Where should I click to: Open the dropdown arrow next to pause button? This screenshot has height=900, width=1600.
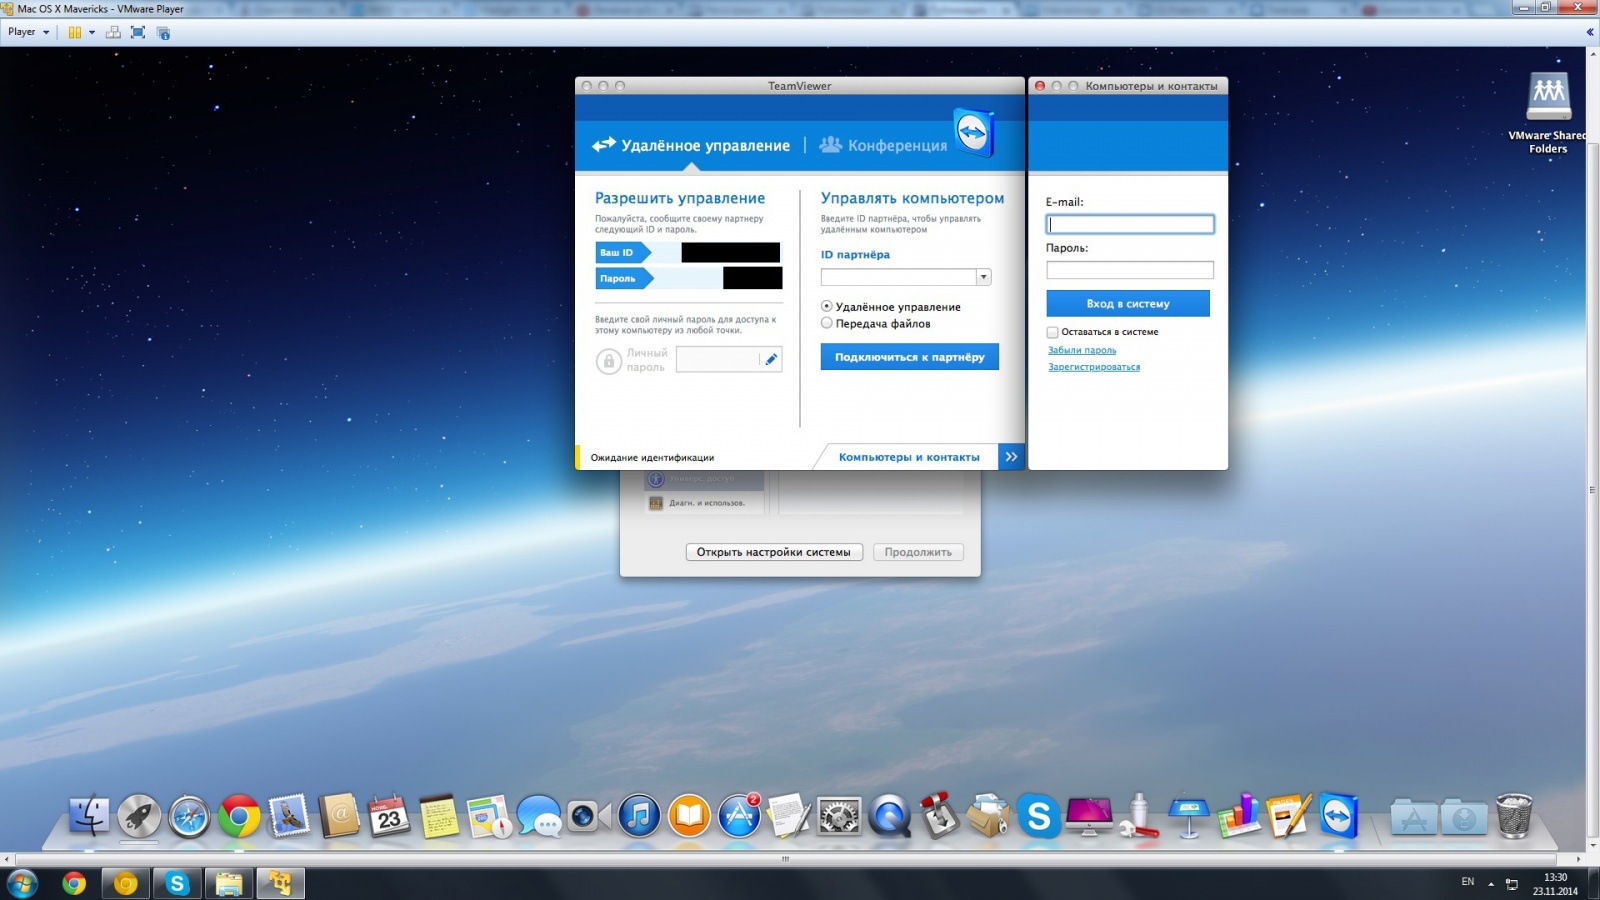pyautogui.click(x=92, y=32)
